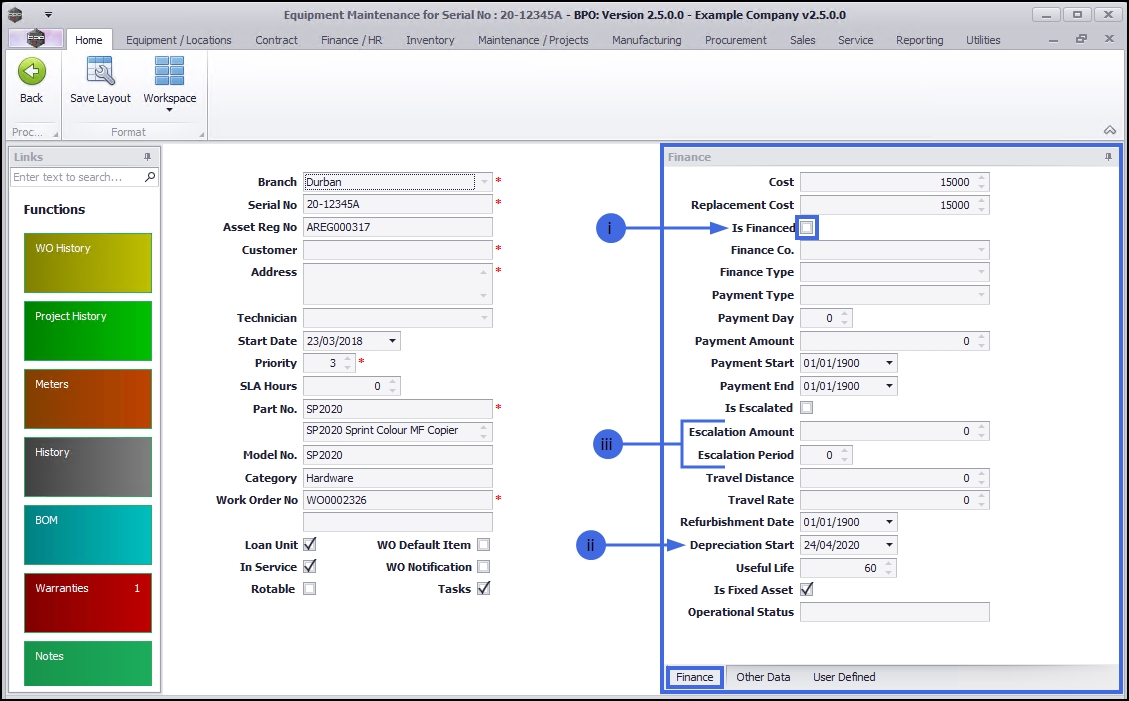Switch to the User Defined tab
Image resolution: width=1129 pixels, height=701 pixels.
click(844, 677)
